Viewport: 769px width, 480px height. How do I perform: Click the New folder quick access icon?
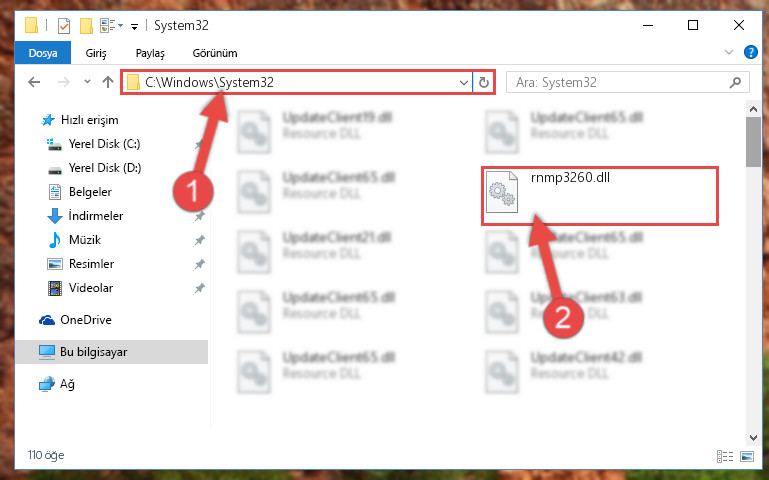pyautogui.click(x=86, y=25)
